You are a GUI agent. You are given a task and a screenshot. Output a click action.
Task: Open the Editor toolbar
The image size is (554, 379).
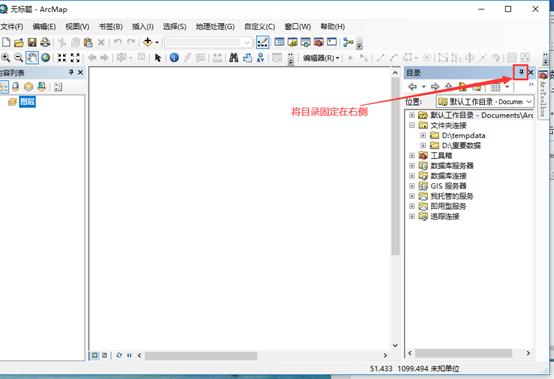pos(262,42)
